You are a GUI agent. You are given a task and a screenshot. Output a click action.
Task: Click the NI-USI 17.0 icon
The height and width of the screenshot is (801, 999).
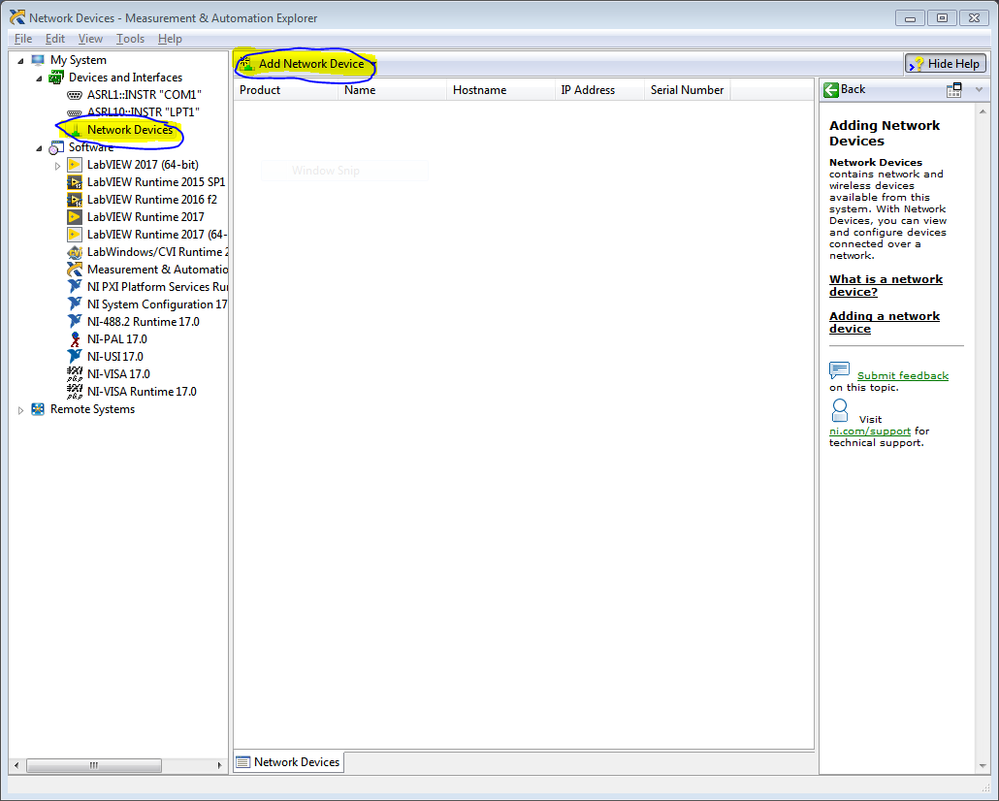75,357
